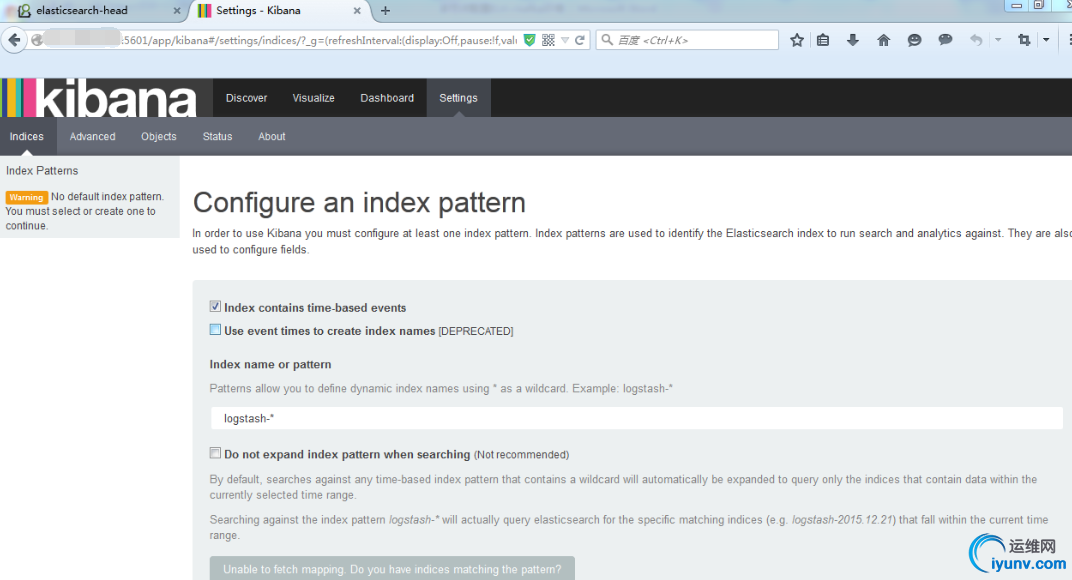The image size is (1072, 580).
Task: Enable Use event times to create index names
Action: point(215,330)
